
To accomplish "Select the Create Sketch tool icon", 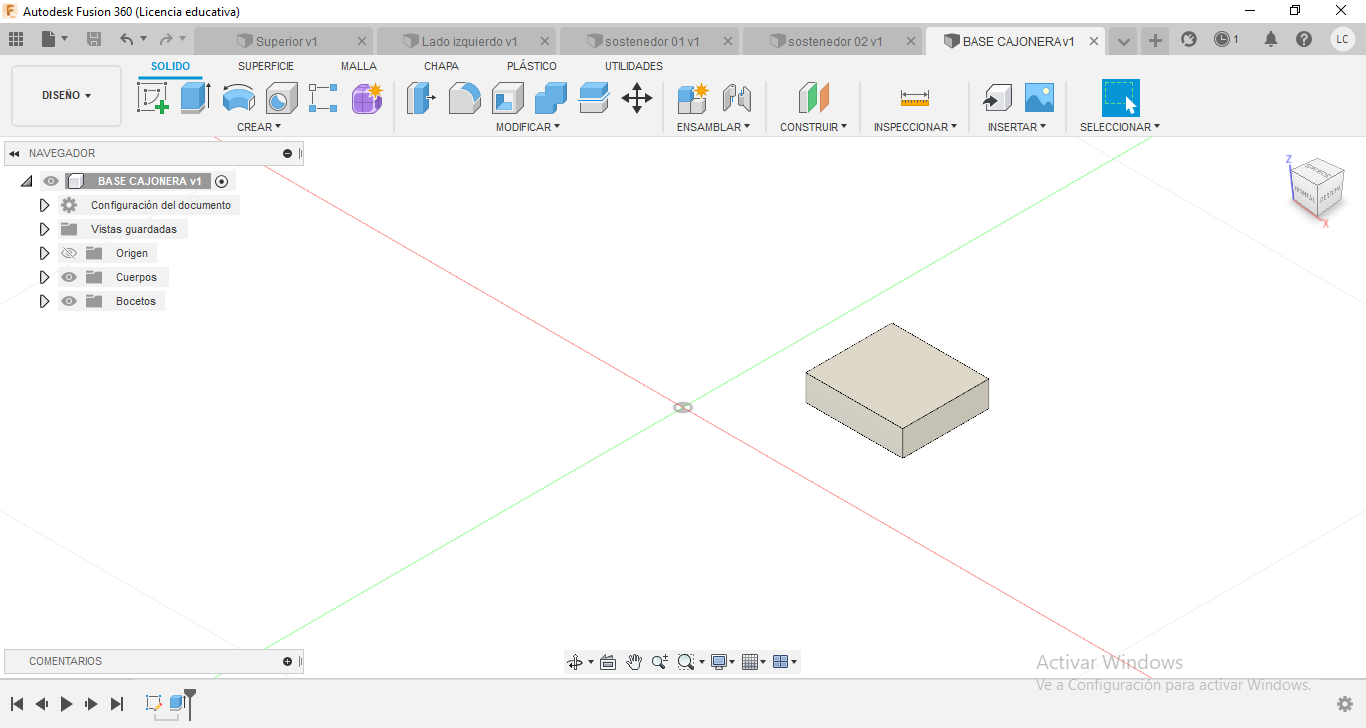I will 152,98.
